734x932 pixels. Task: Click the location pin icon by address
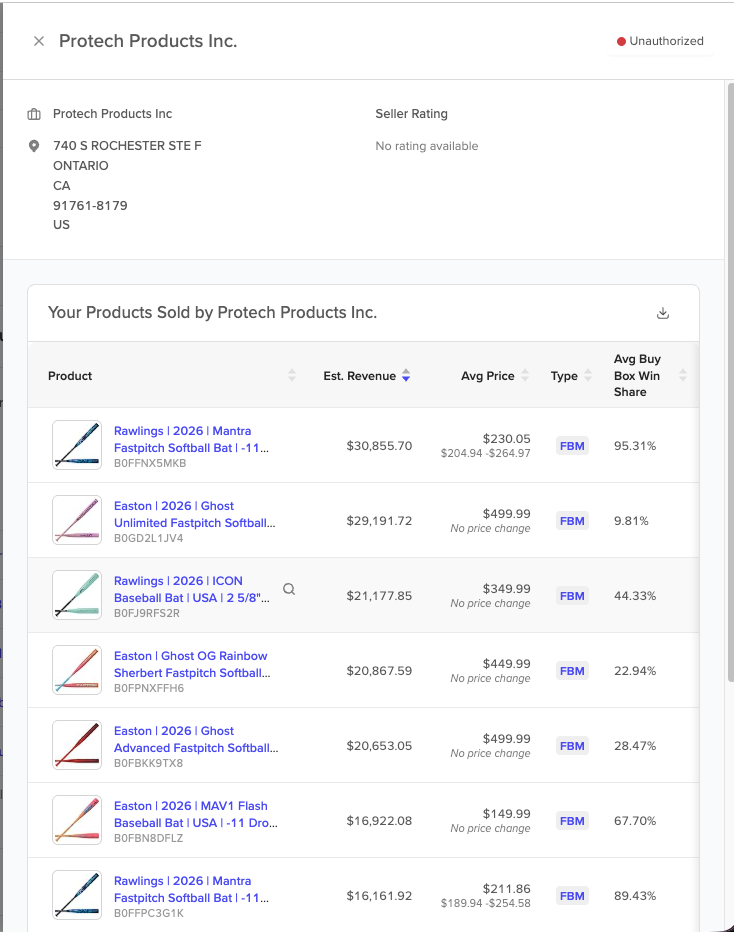(x=34, y=146)
